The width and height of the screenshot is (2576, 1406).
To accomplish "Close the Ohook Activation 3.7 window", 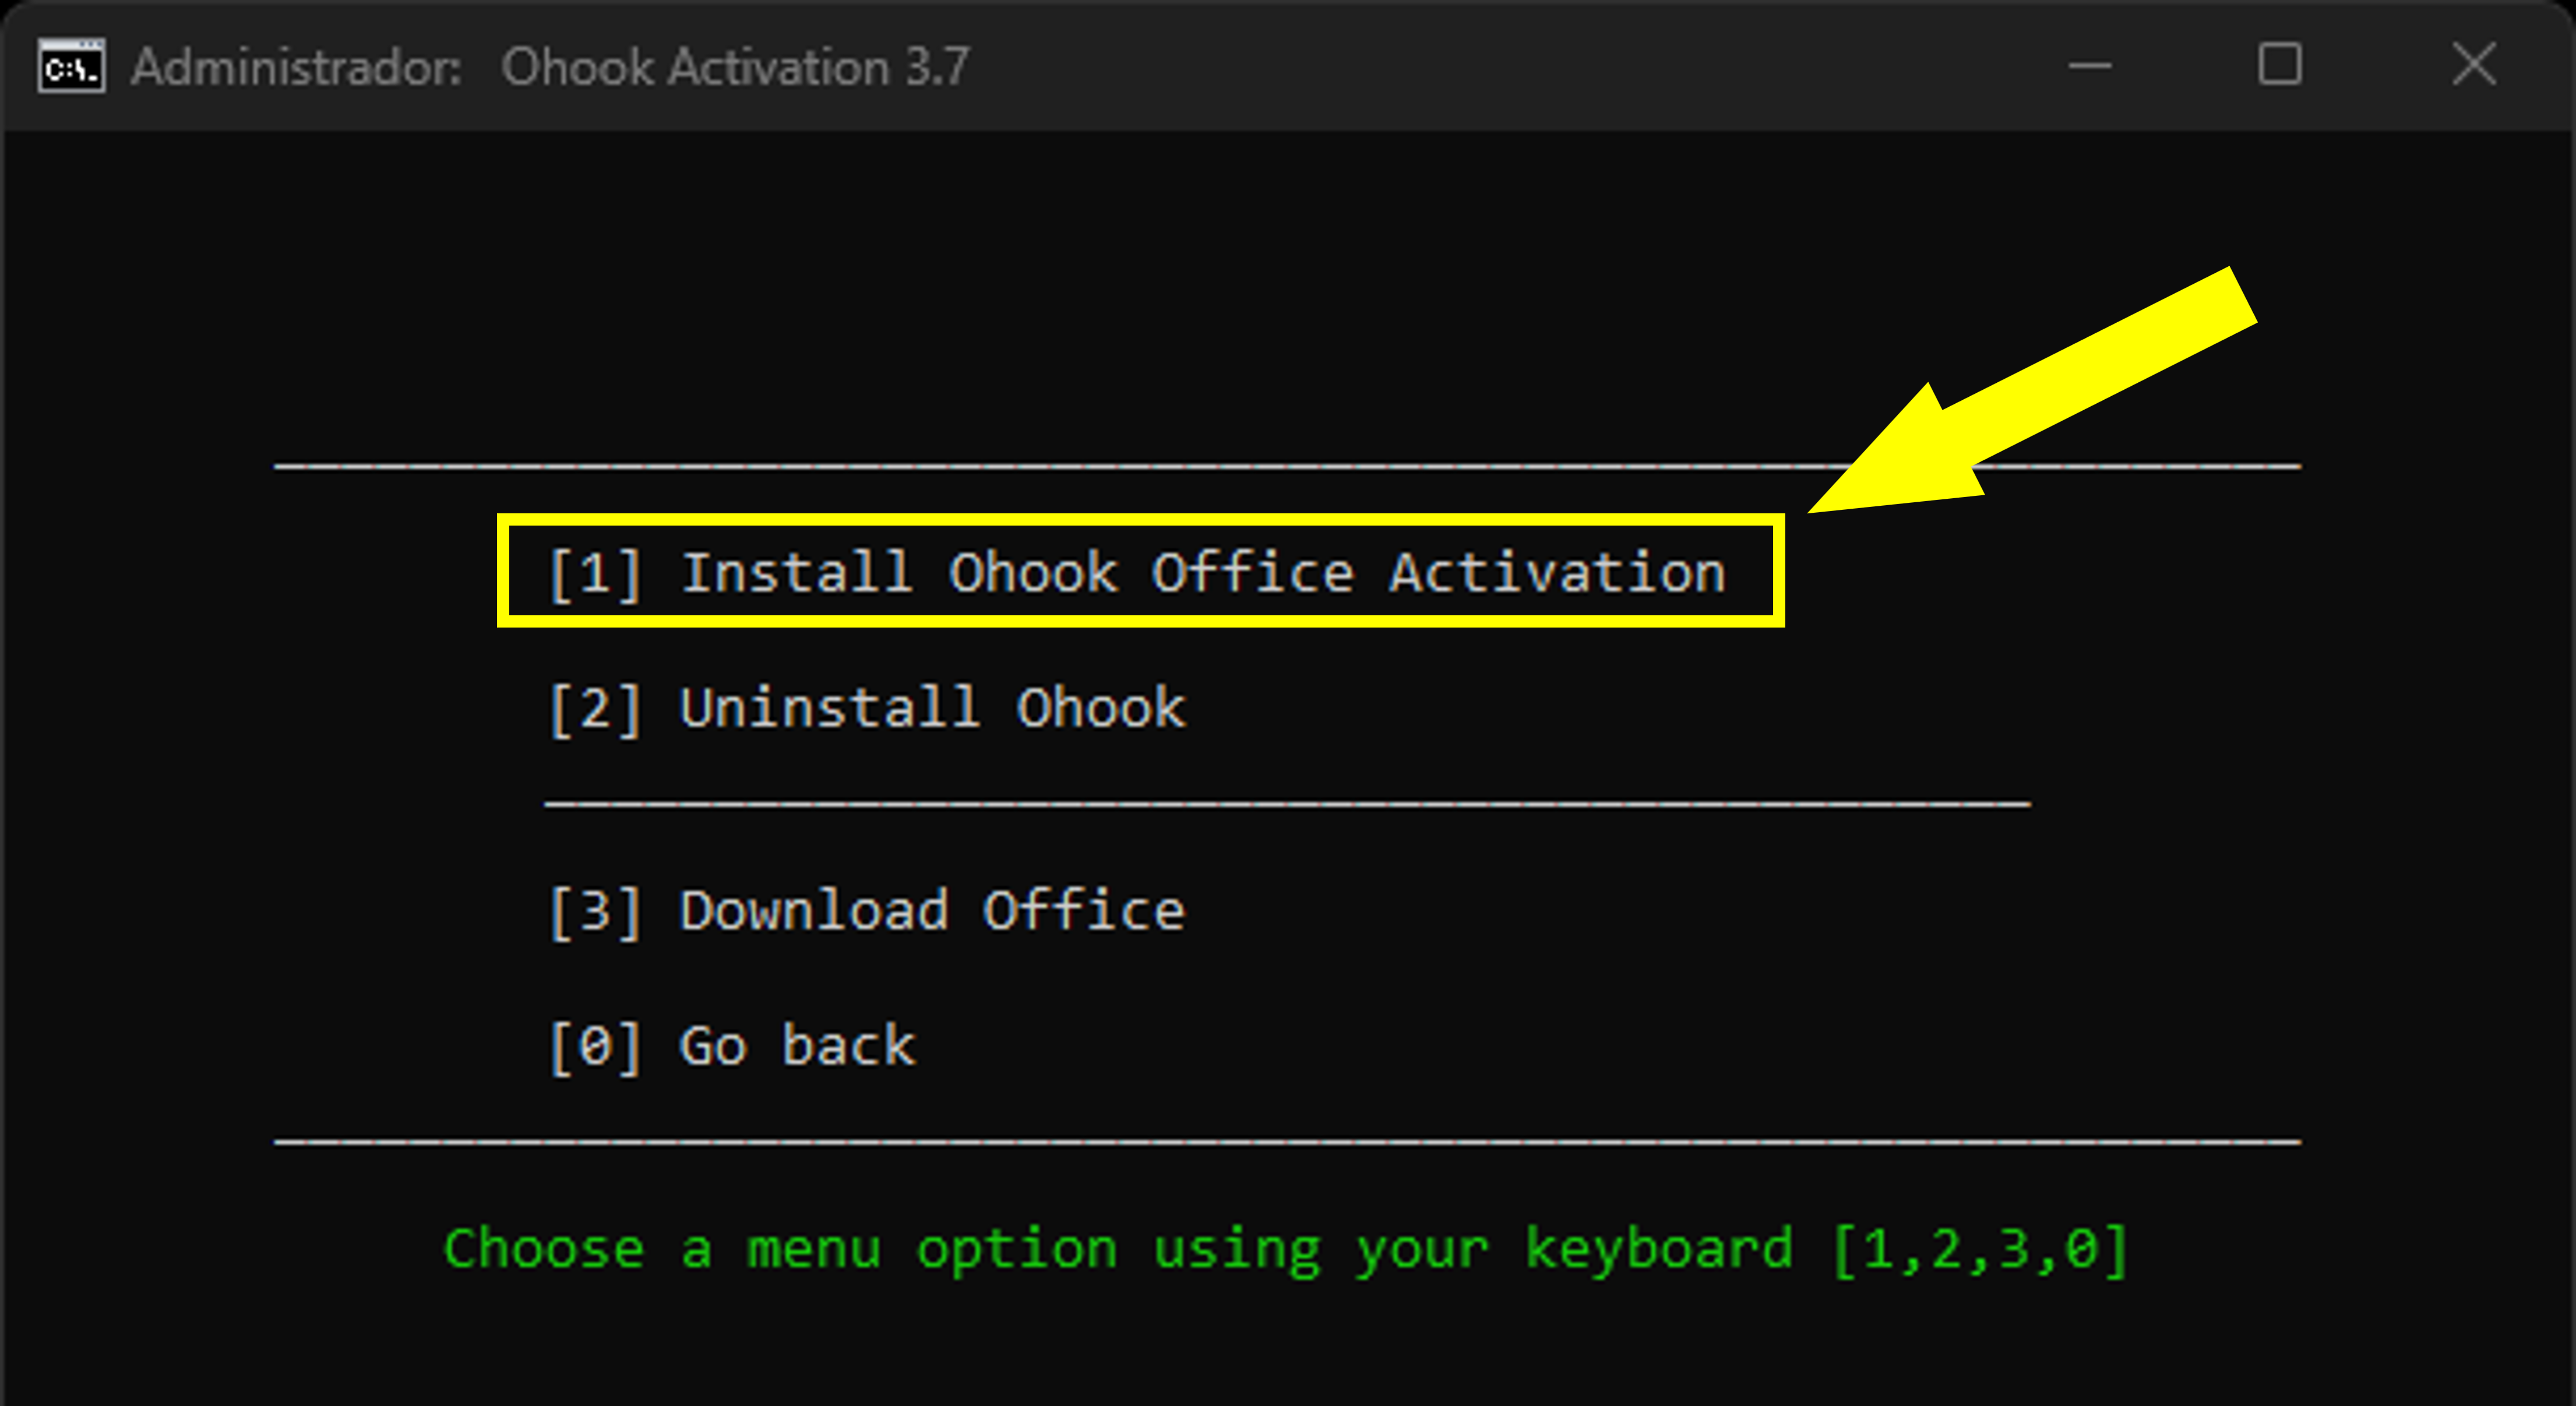I will [x=2473, y=66].
